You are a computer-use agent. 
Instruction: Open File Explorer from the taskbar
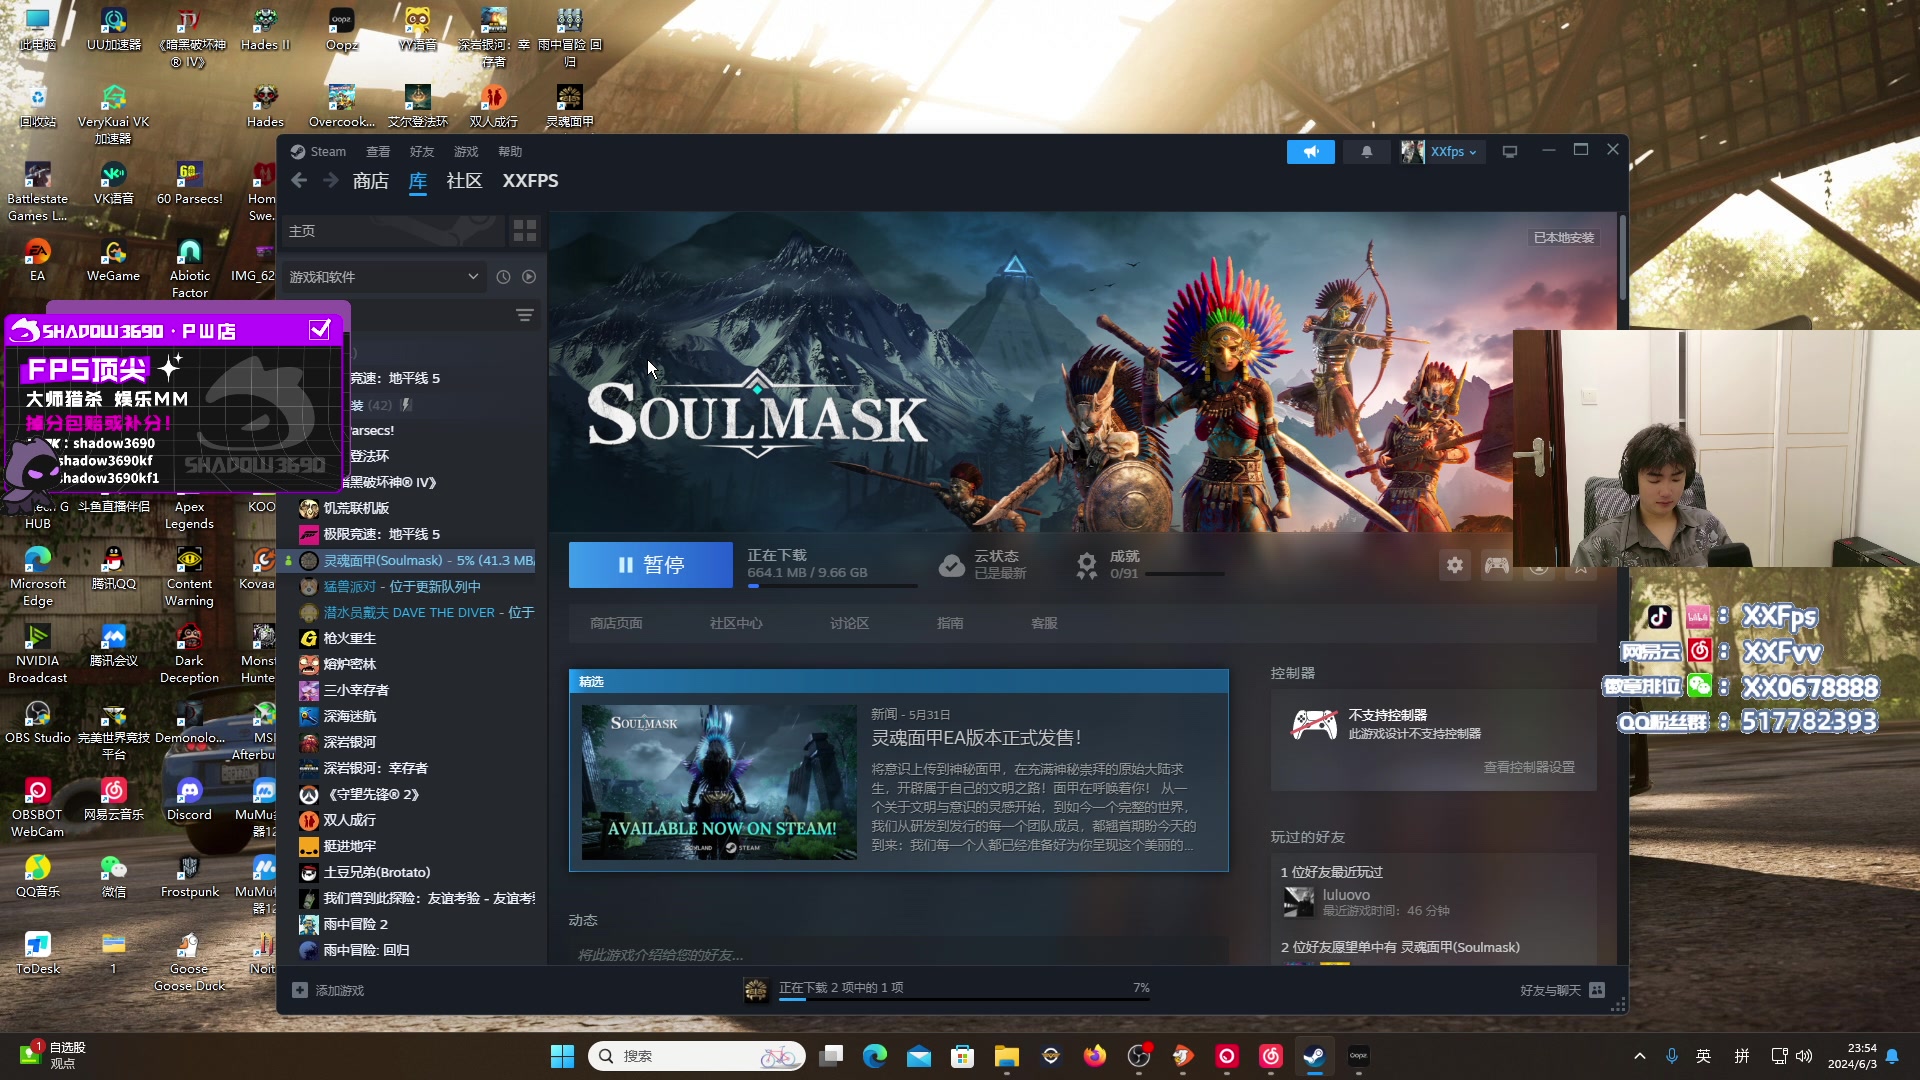(1006, 1056)
